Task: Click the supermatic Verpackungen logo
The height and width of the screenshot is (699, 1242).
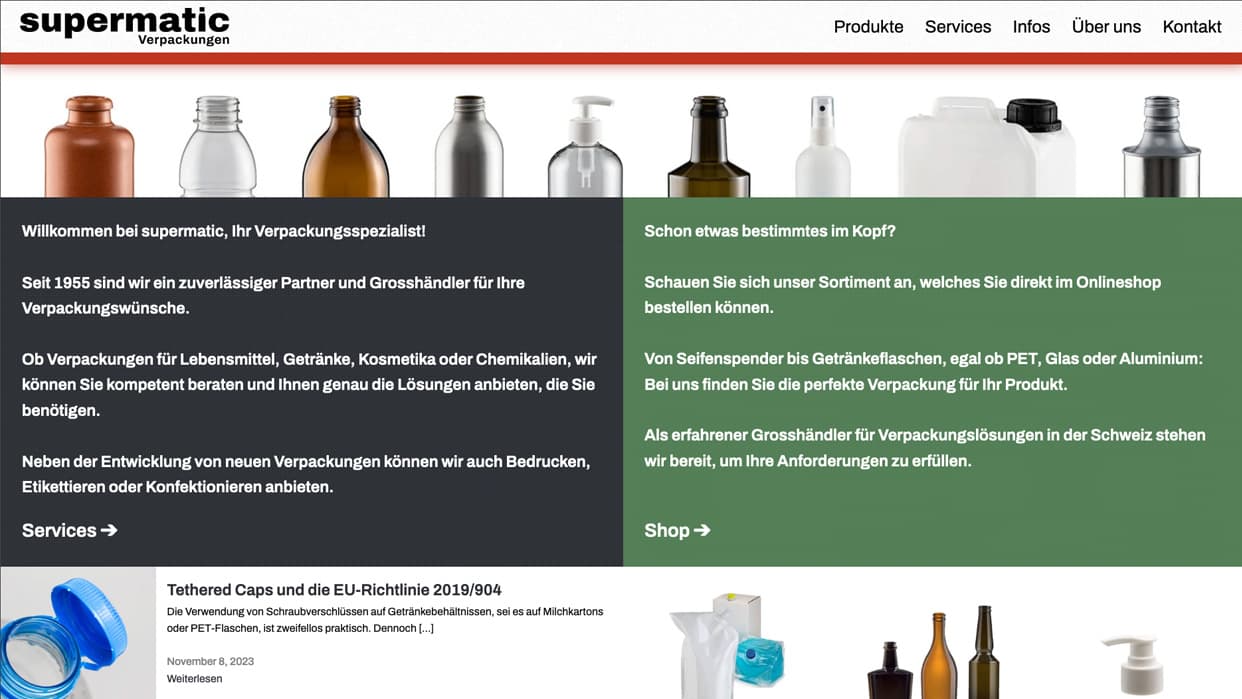Action: pyautogui.click(x=125, y=26)
